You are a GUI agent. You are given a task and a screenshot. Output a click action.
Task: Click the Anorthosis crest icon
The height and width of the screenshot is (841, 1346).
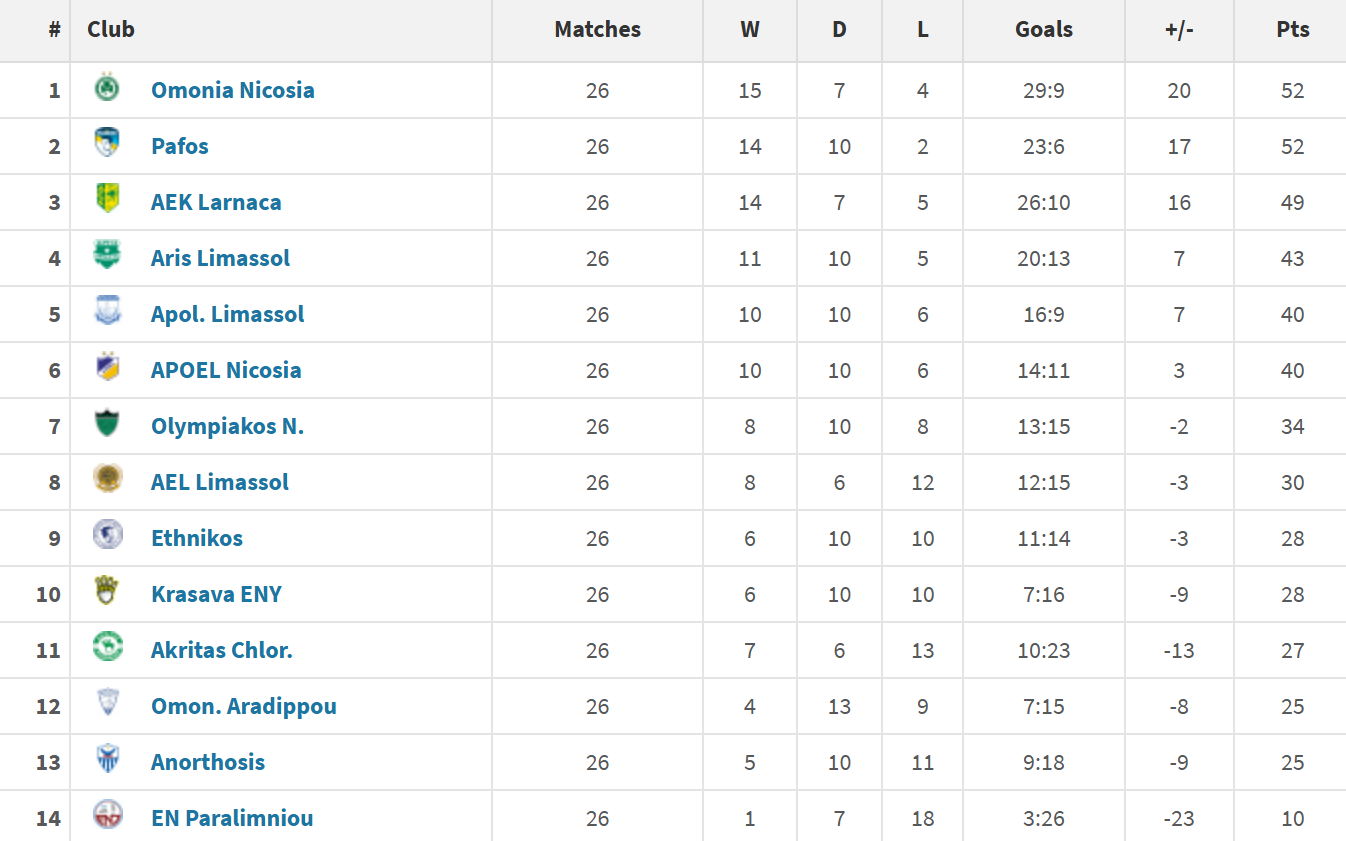pos(107,761)
